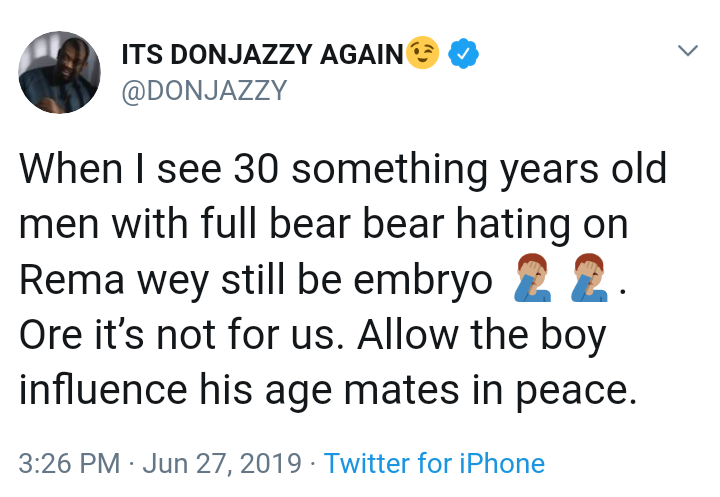Click the Twitter for iPhone source link

435,464
